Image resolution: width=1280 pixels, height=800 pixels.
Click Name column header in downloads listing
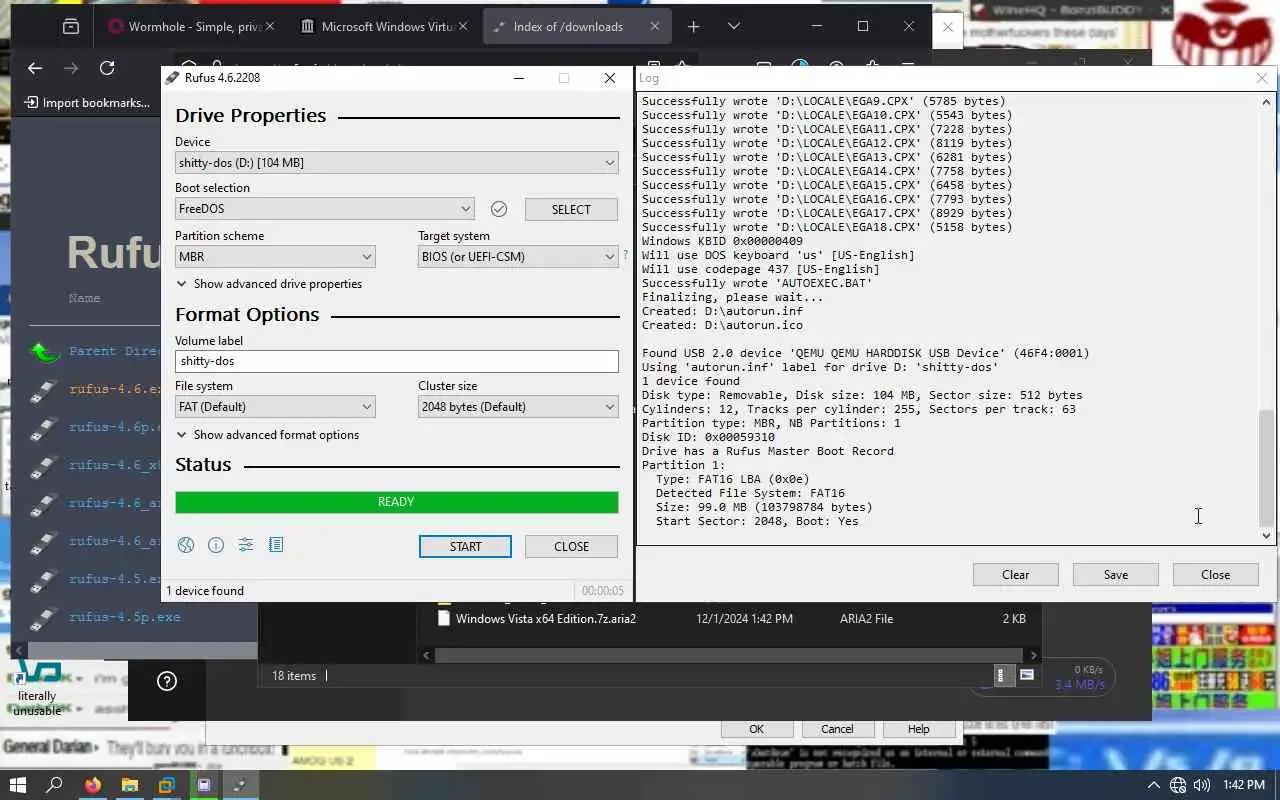pyautogui.click(x=84, y=298)
